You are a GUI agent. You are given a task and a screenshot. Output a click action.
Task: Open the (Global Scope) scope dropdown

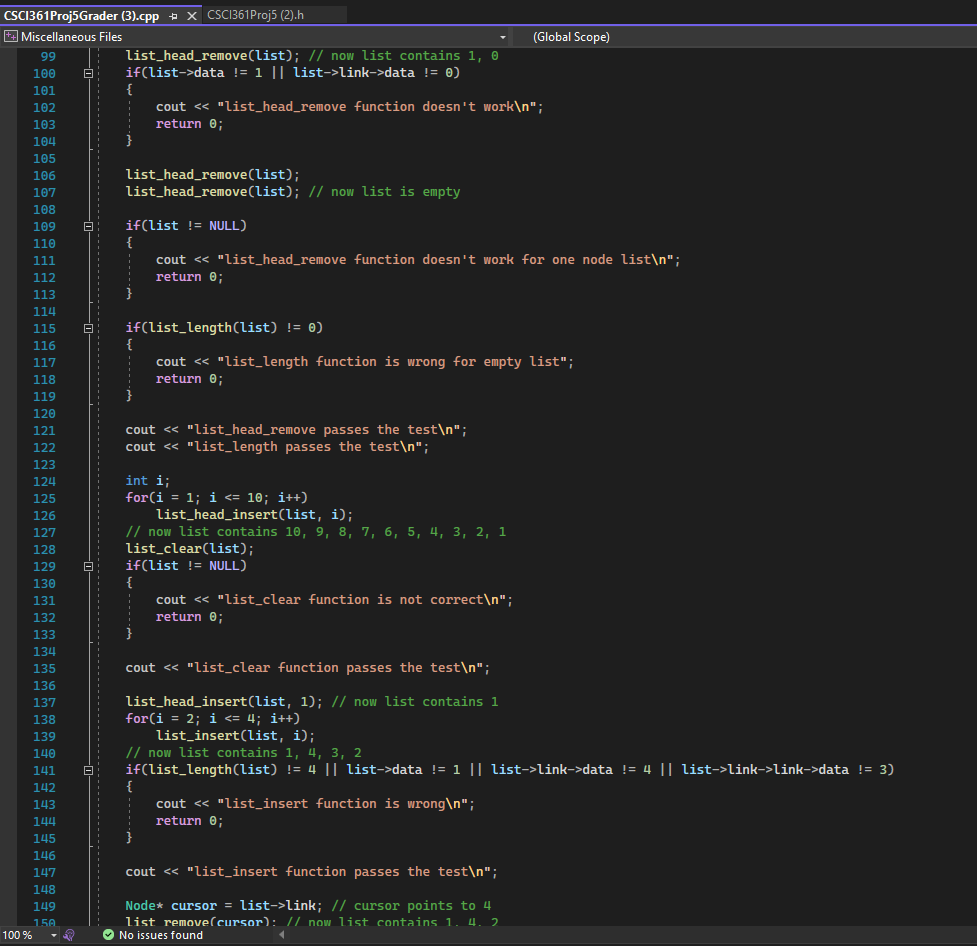[572, 36]
